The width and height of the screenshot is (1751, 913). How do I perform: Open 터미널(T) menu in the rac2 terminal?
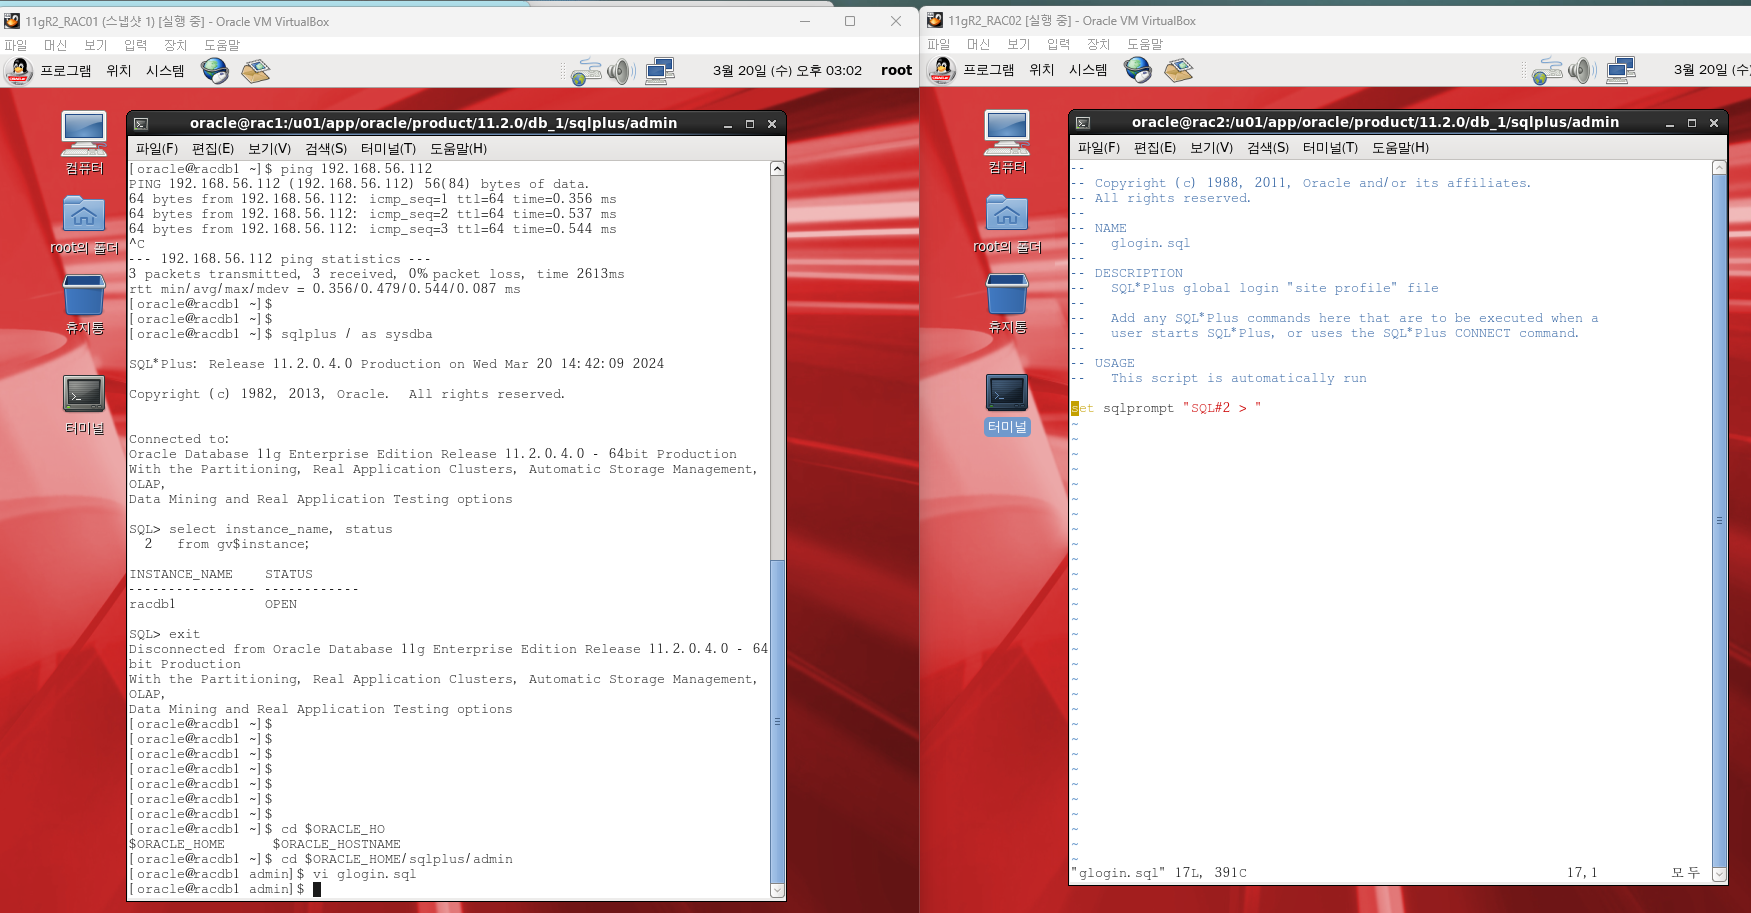tap(1330, 148)
